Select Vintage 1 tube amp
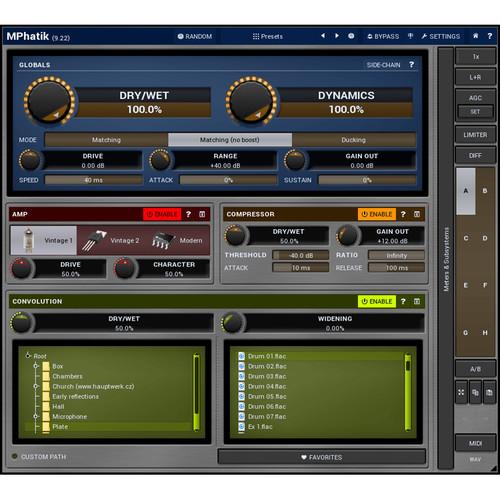 (x=44, y=240)
